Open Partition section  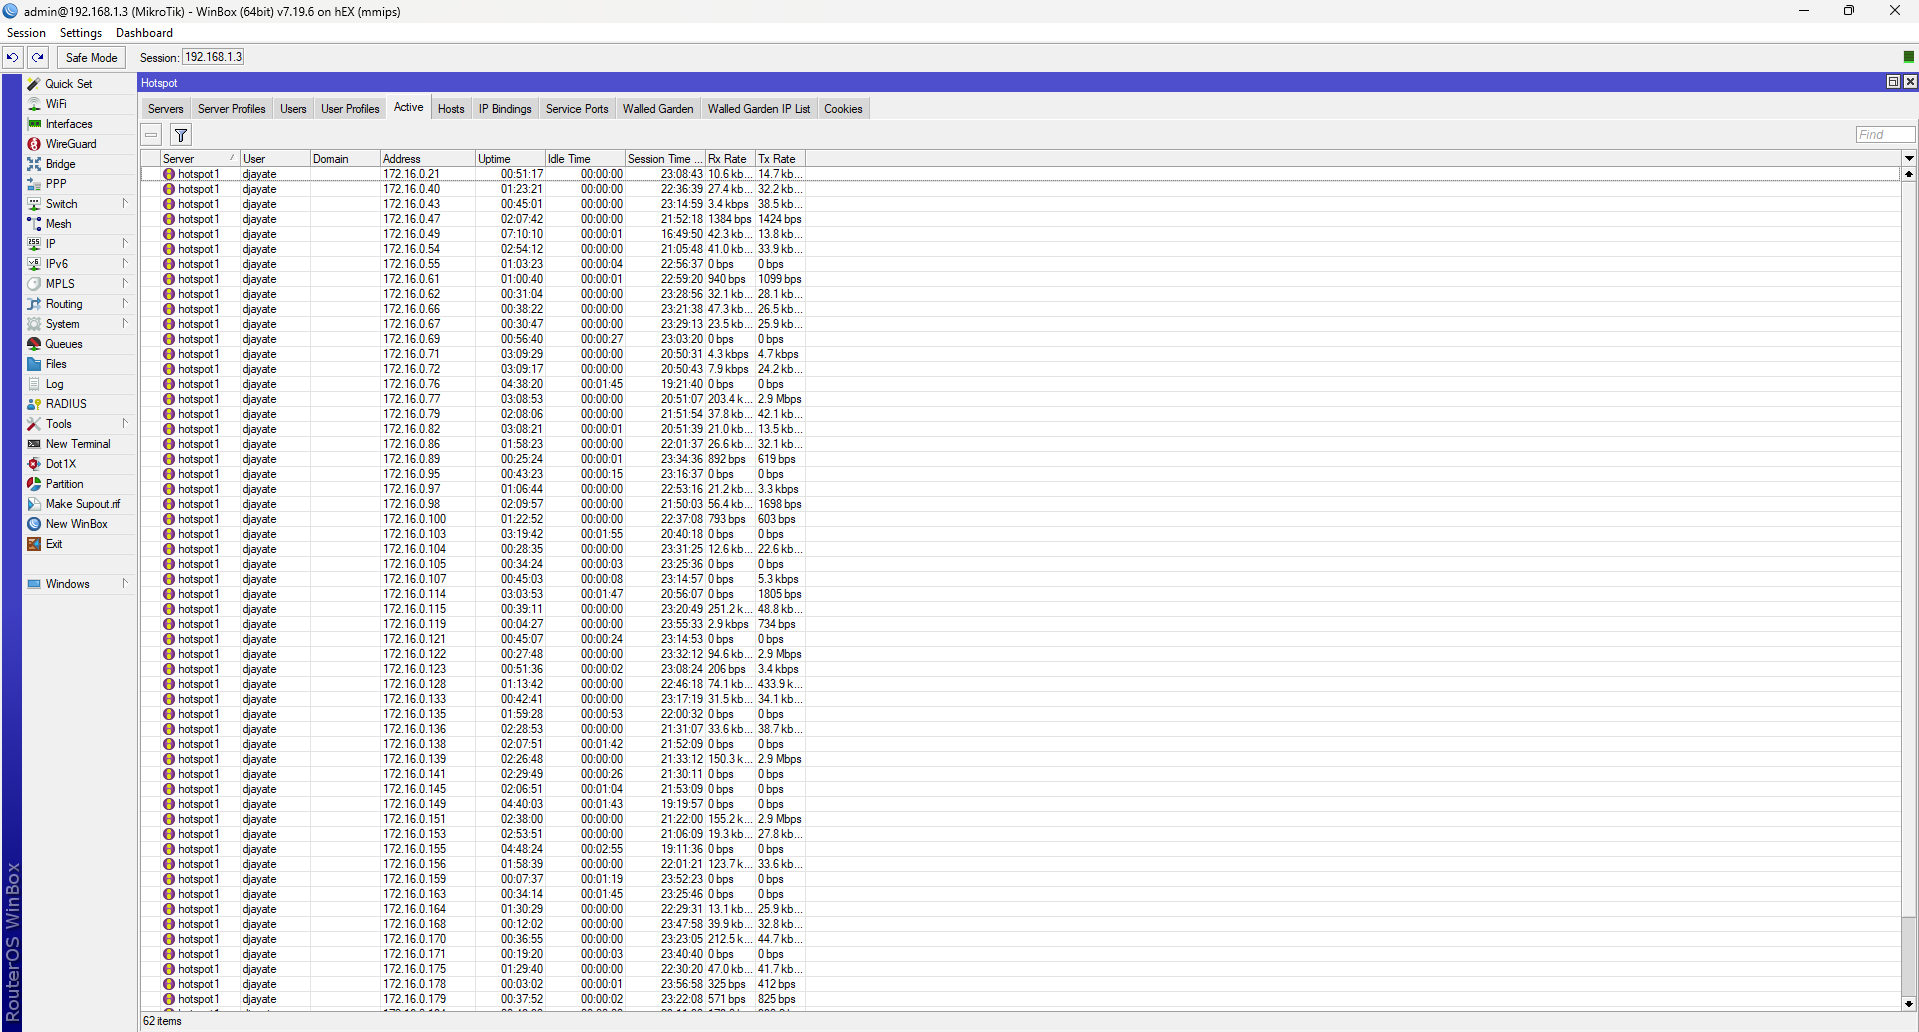(64, 484)
